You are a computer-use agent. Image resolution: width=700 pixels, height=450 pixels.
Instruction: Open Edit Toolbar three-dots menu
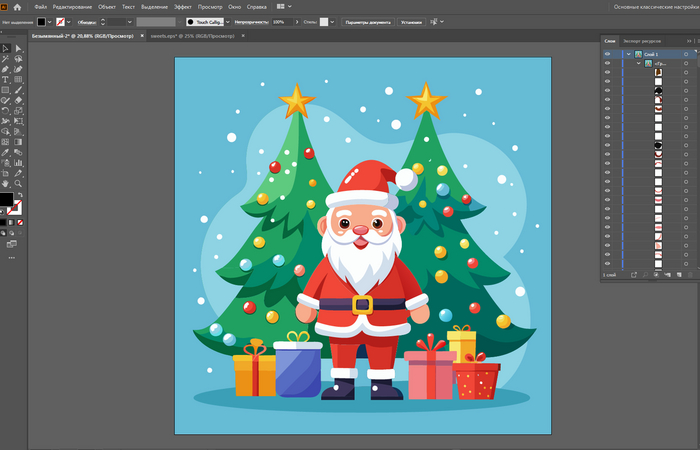tap(12, 258)
